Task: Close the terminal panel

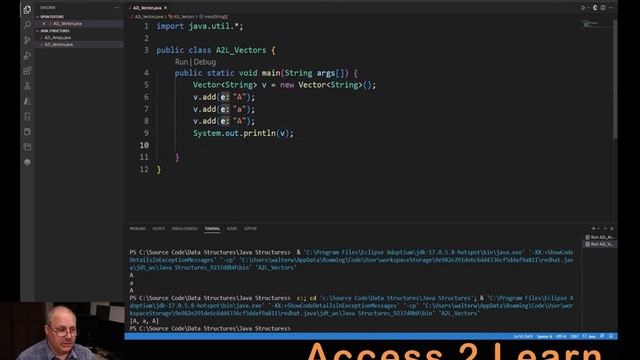Action: [611, 229]
